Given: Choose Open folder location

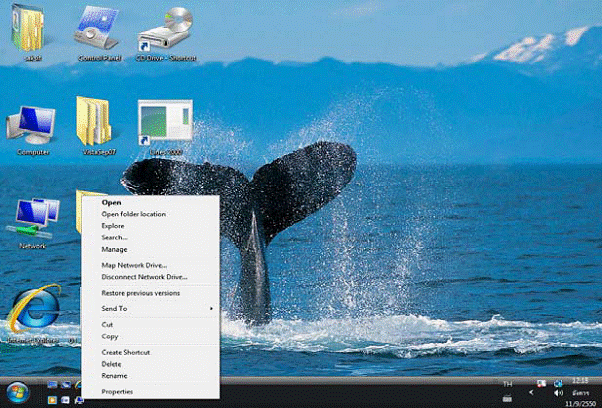Looking at the screenshot, I should click(150, 214).
